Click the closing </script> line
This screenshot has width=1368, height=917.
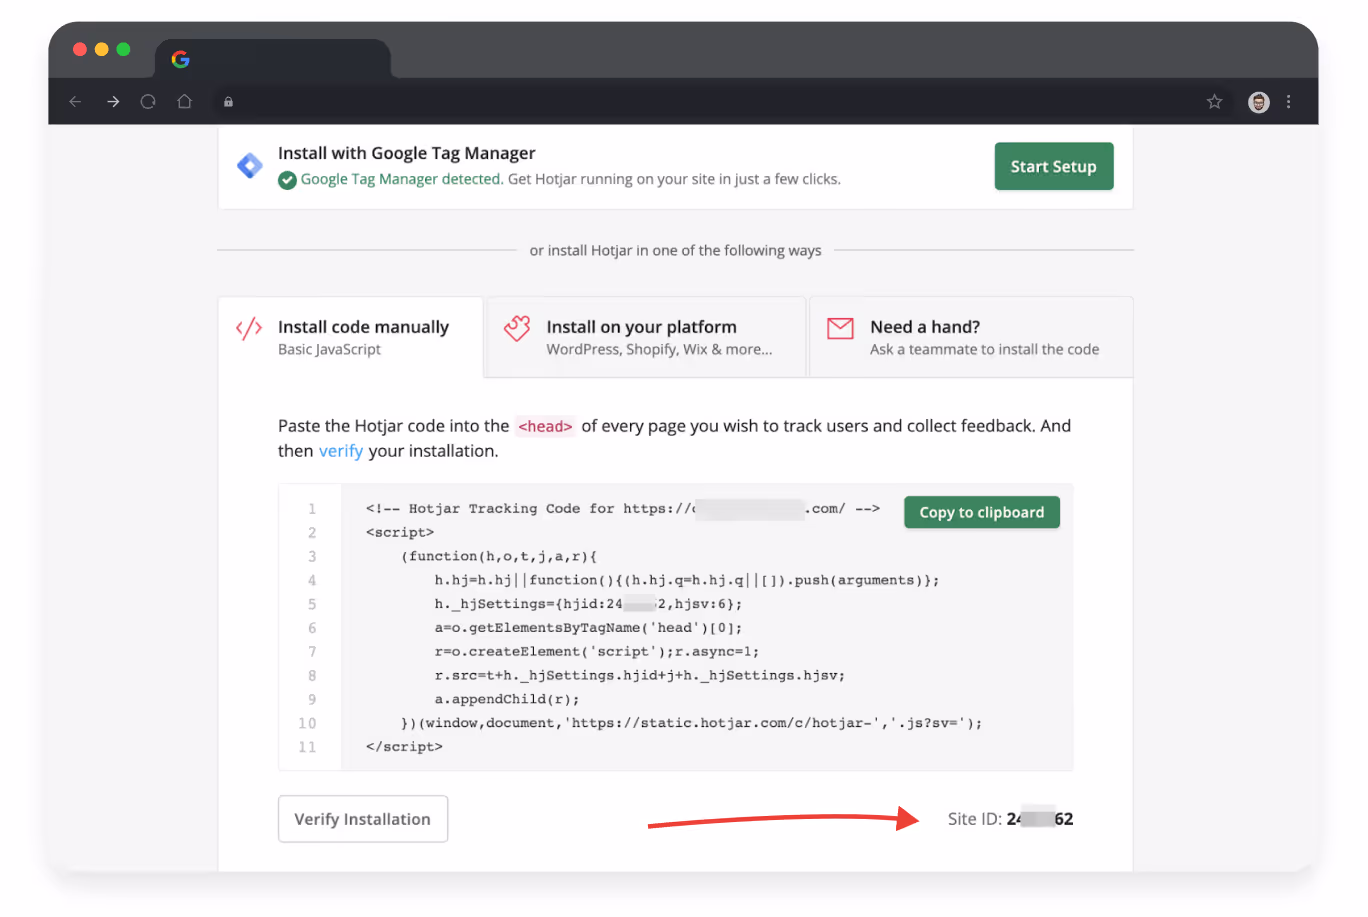pyautogui.click(x=404, y=747)
